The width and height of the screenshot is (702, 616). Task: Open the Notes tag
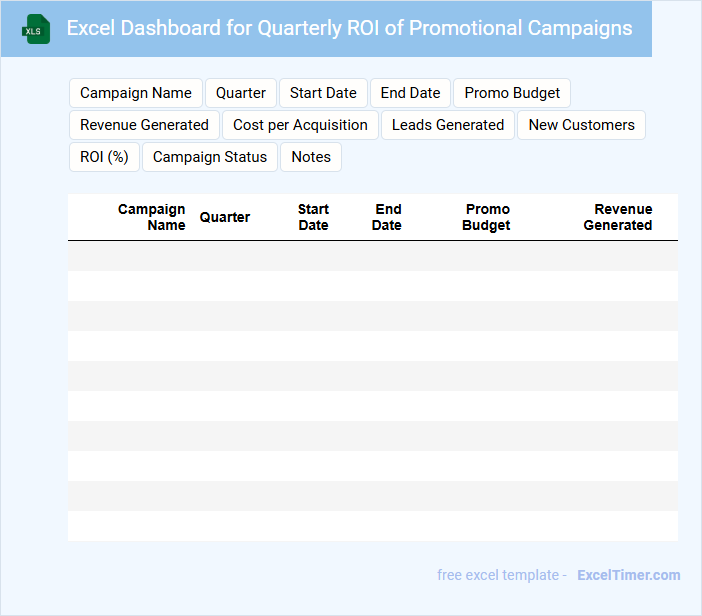click(x=311, y=157)
